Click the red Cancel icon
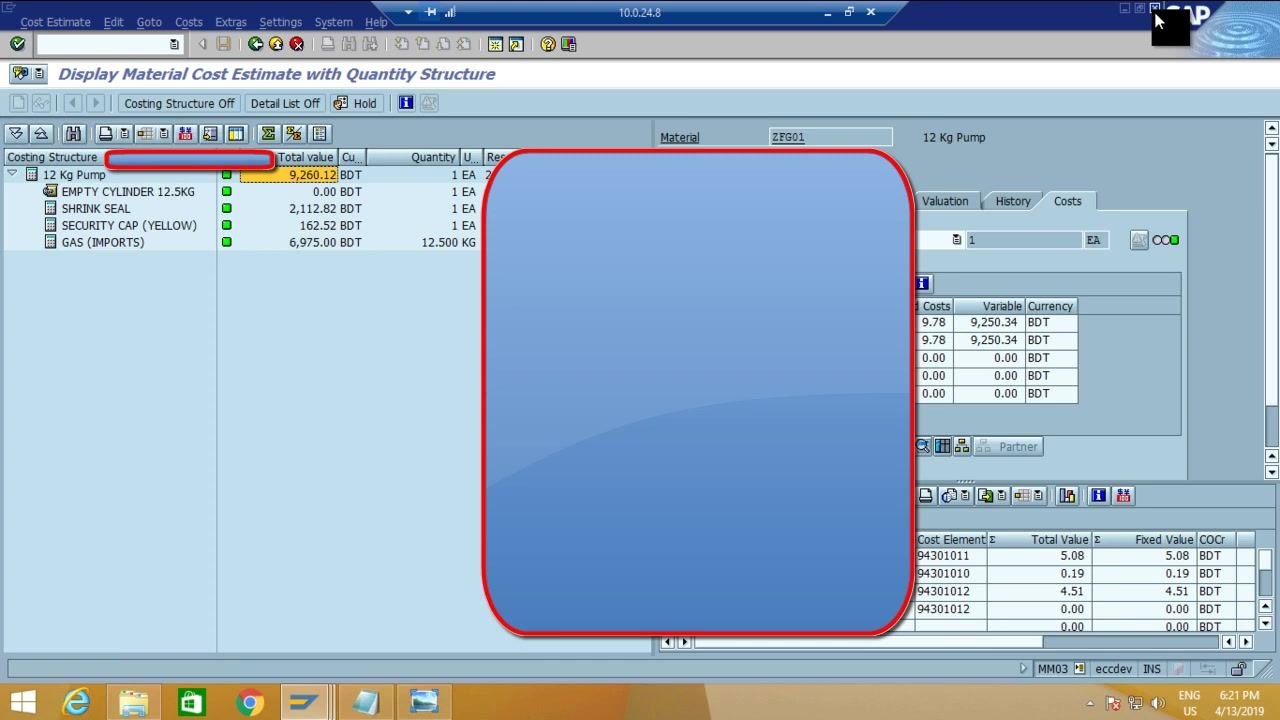 (x=297, y=44)
